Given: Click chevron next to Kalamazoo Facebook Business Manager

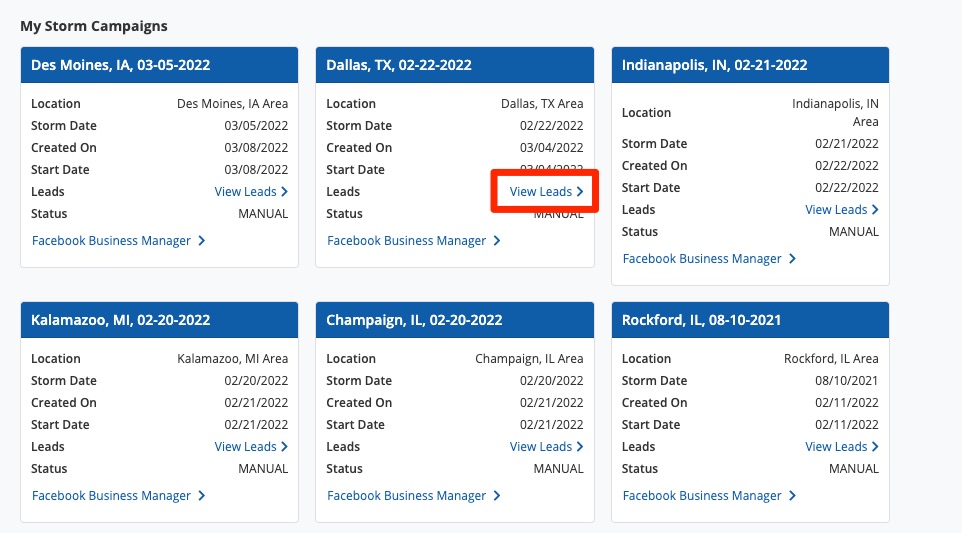Looking at the screenshot, I should point(202,496).
